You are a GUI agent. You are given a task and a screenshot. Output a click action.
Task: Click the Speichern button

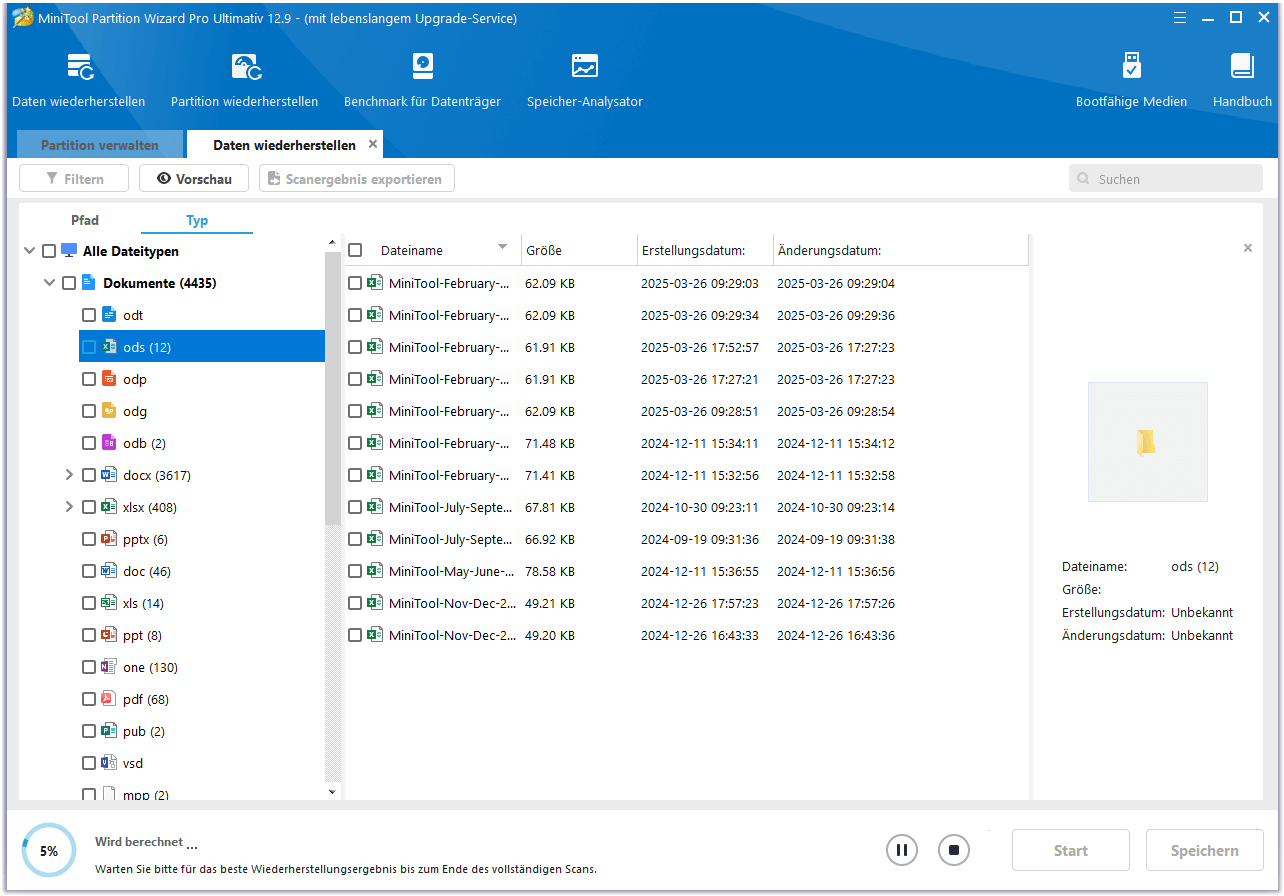pyautogui.click(x=1204, y=851)
